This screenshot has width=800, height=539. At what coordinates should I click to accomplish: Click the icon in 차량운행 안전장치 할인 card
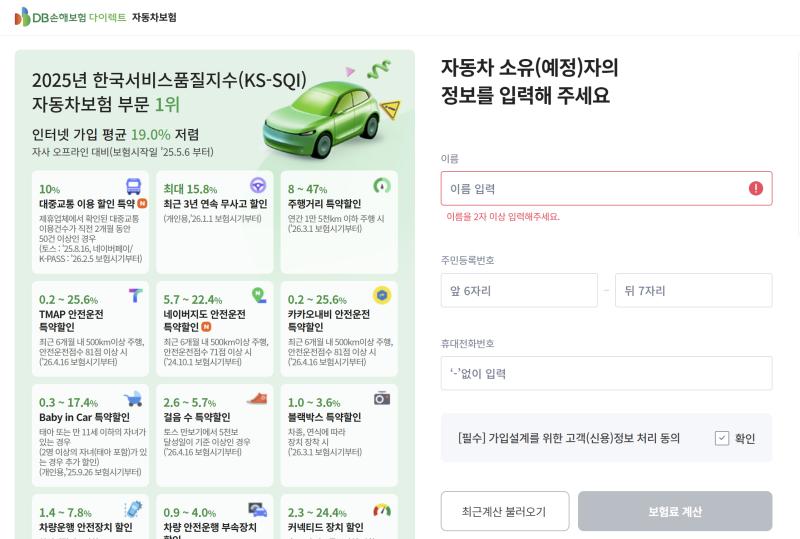[134, 509]
